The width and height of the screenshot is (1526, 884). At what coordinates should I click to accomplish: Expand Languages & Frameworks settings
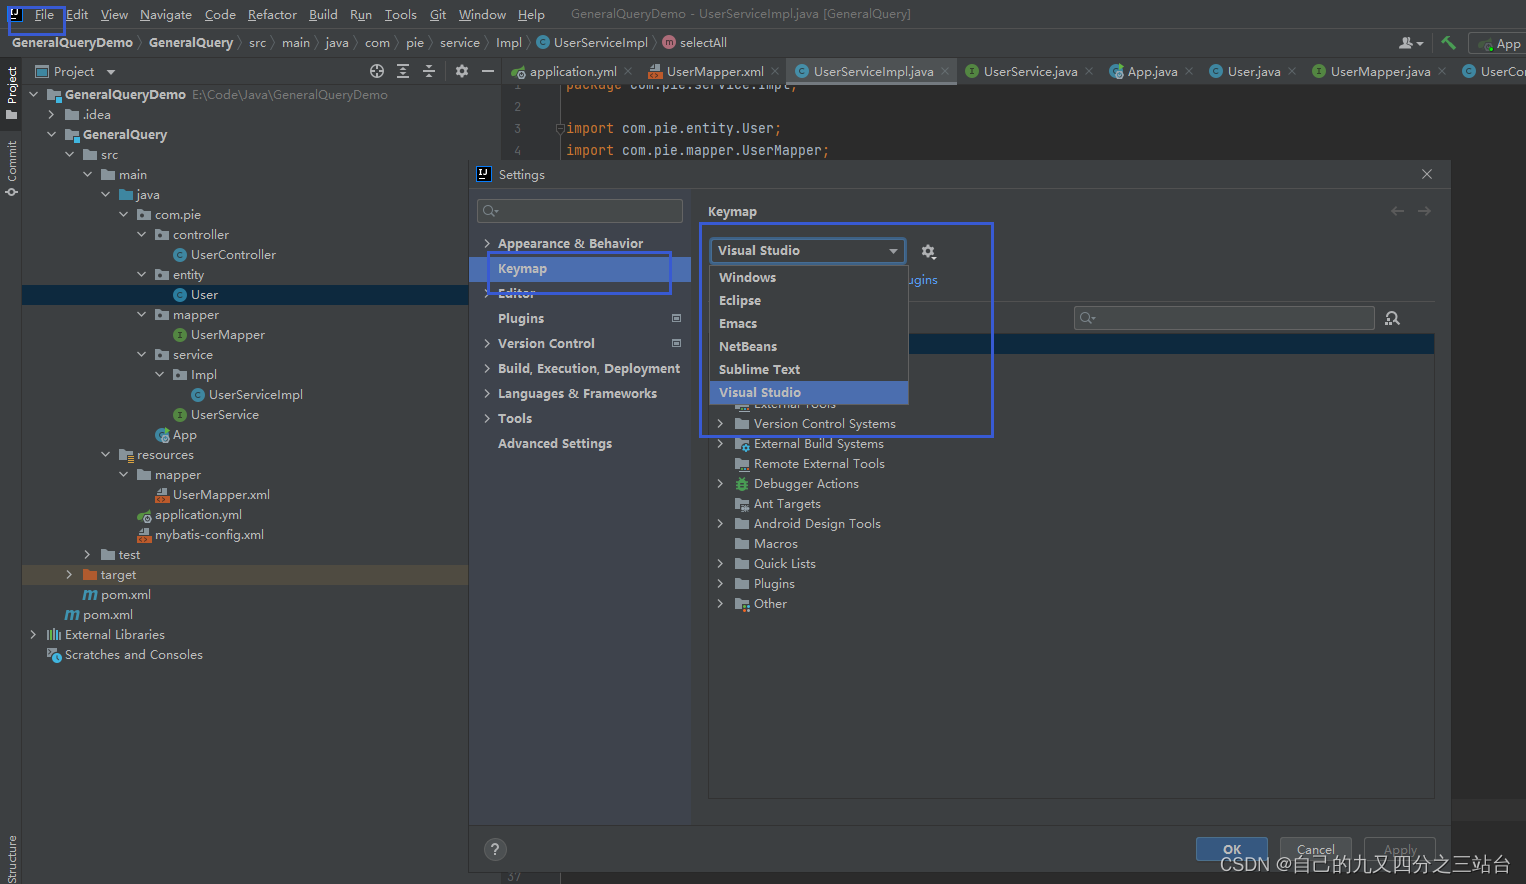[487, 393]
